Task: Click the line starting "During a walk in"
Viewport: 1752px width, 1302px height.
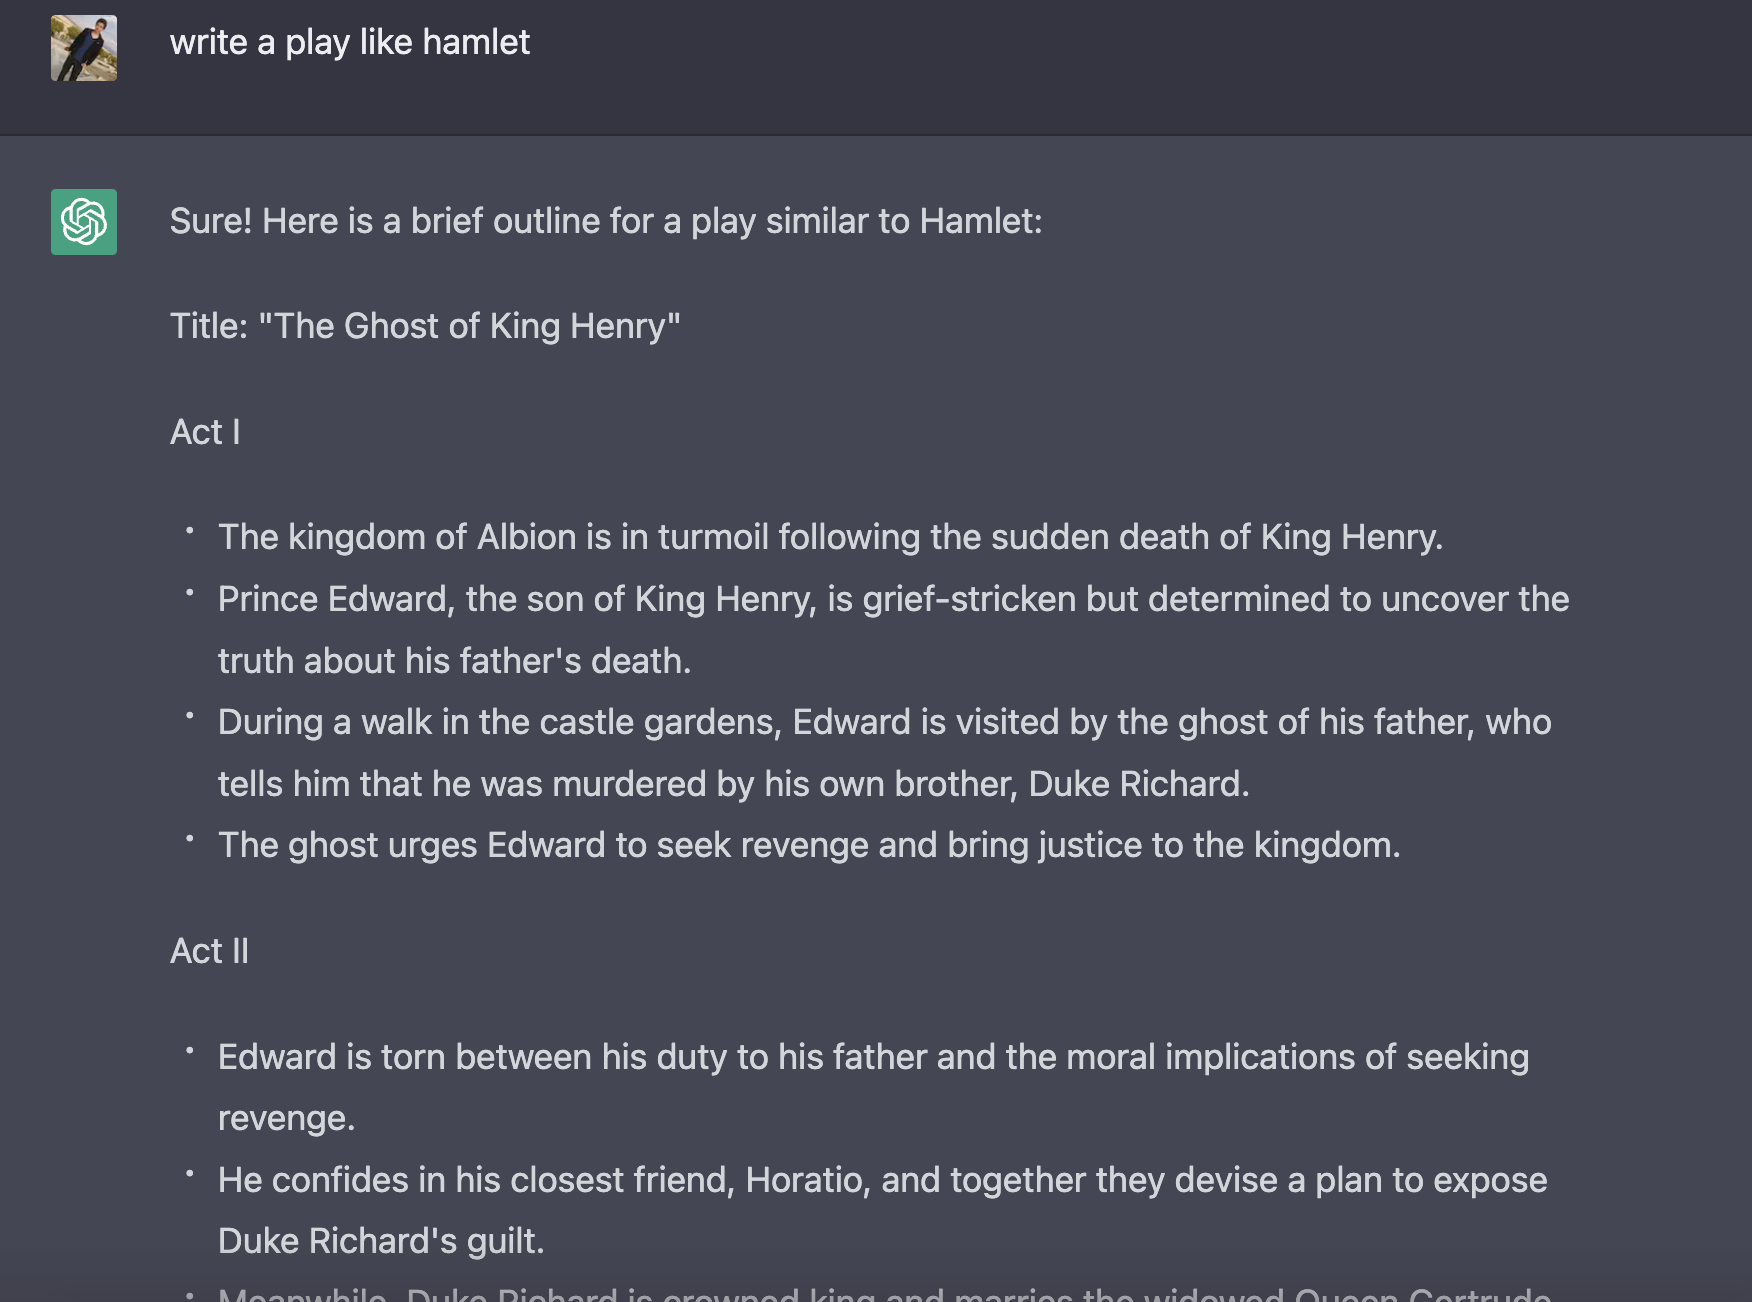Action: pyautogui.click(x=884, y=722)
